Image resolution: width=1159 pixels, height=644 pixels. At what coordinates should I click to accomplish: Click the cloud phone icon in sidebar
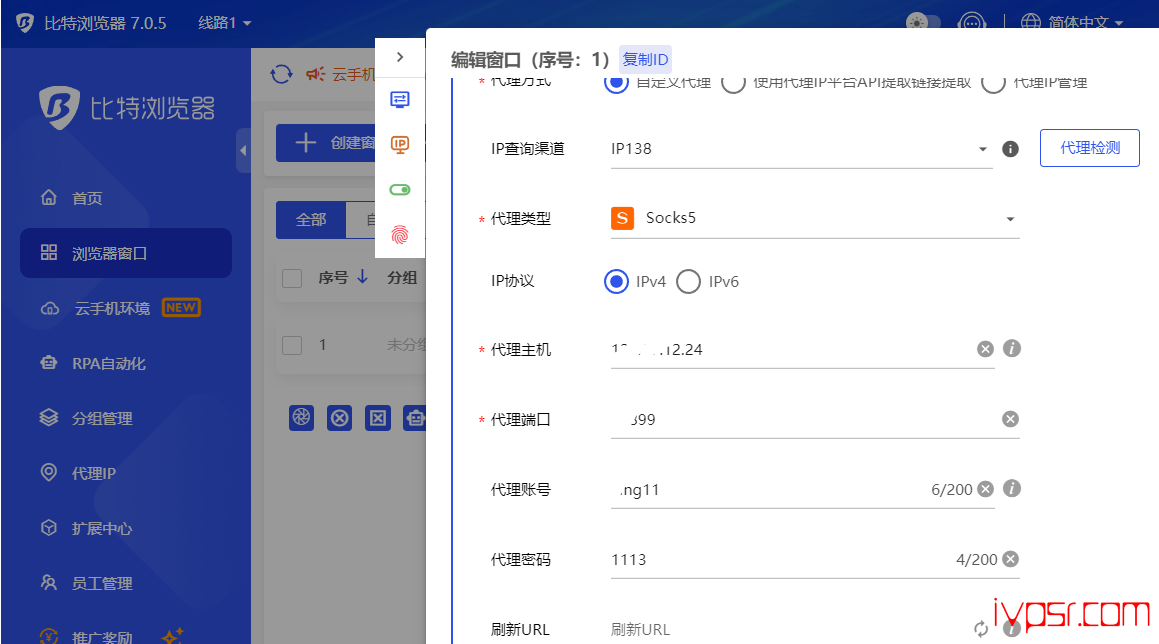tap(50, 308)
